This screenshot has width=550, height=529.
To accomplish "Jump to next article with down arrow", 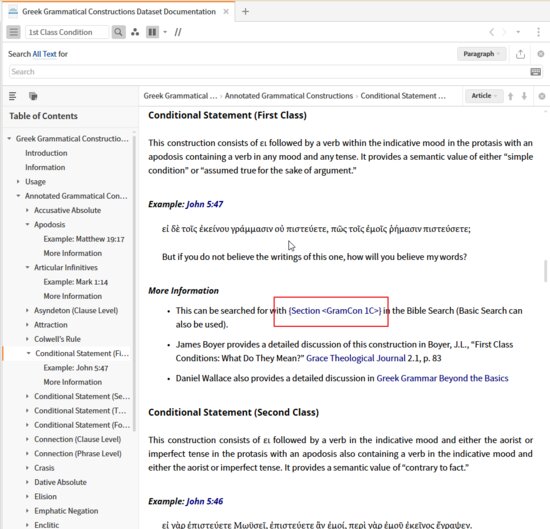I will pyautogui.click(x=524, y=96).
